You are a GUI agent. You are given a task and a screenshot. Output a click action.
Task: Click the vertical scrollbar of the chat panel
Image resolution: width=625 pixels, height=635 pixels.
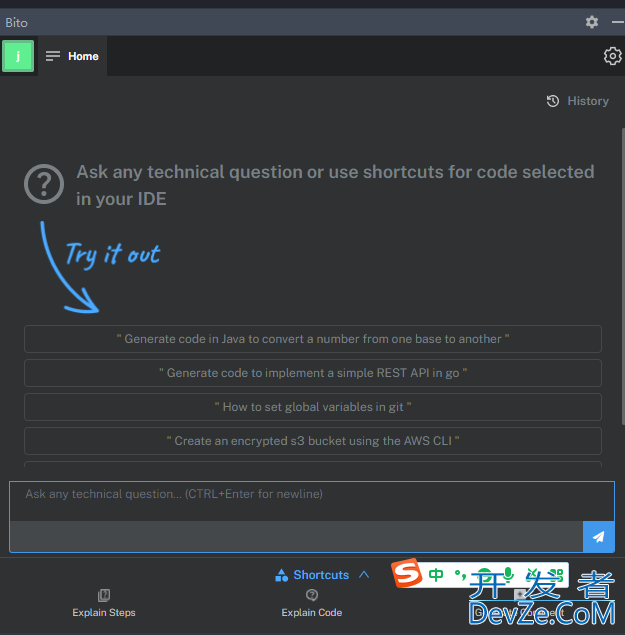coord(623,276)
